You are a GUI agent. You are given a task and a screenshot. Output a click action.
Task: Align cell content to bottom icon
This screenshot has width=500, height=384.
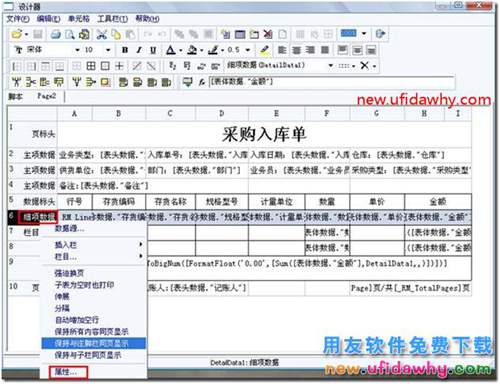pyautogui.click(x=371, y=50)
